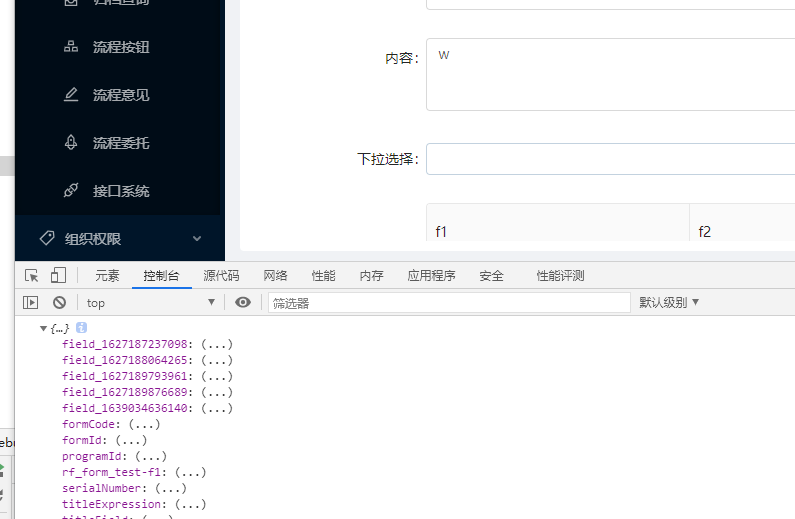
Task: Evaluate field_1627187237098 getter value
Action: tap(217, 344)
